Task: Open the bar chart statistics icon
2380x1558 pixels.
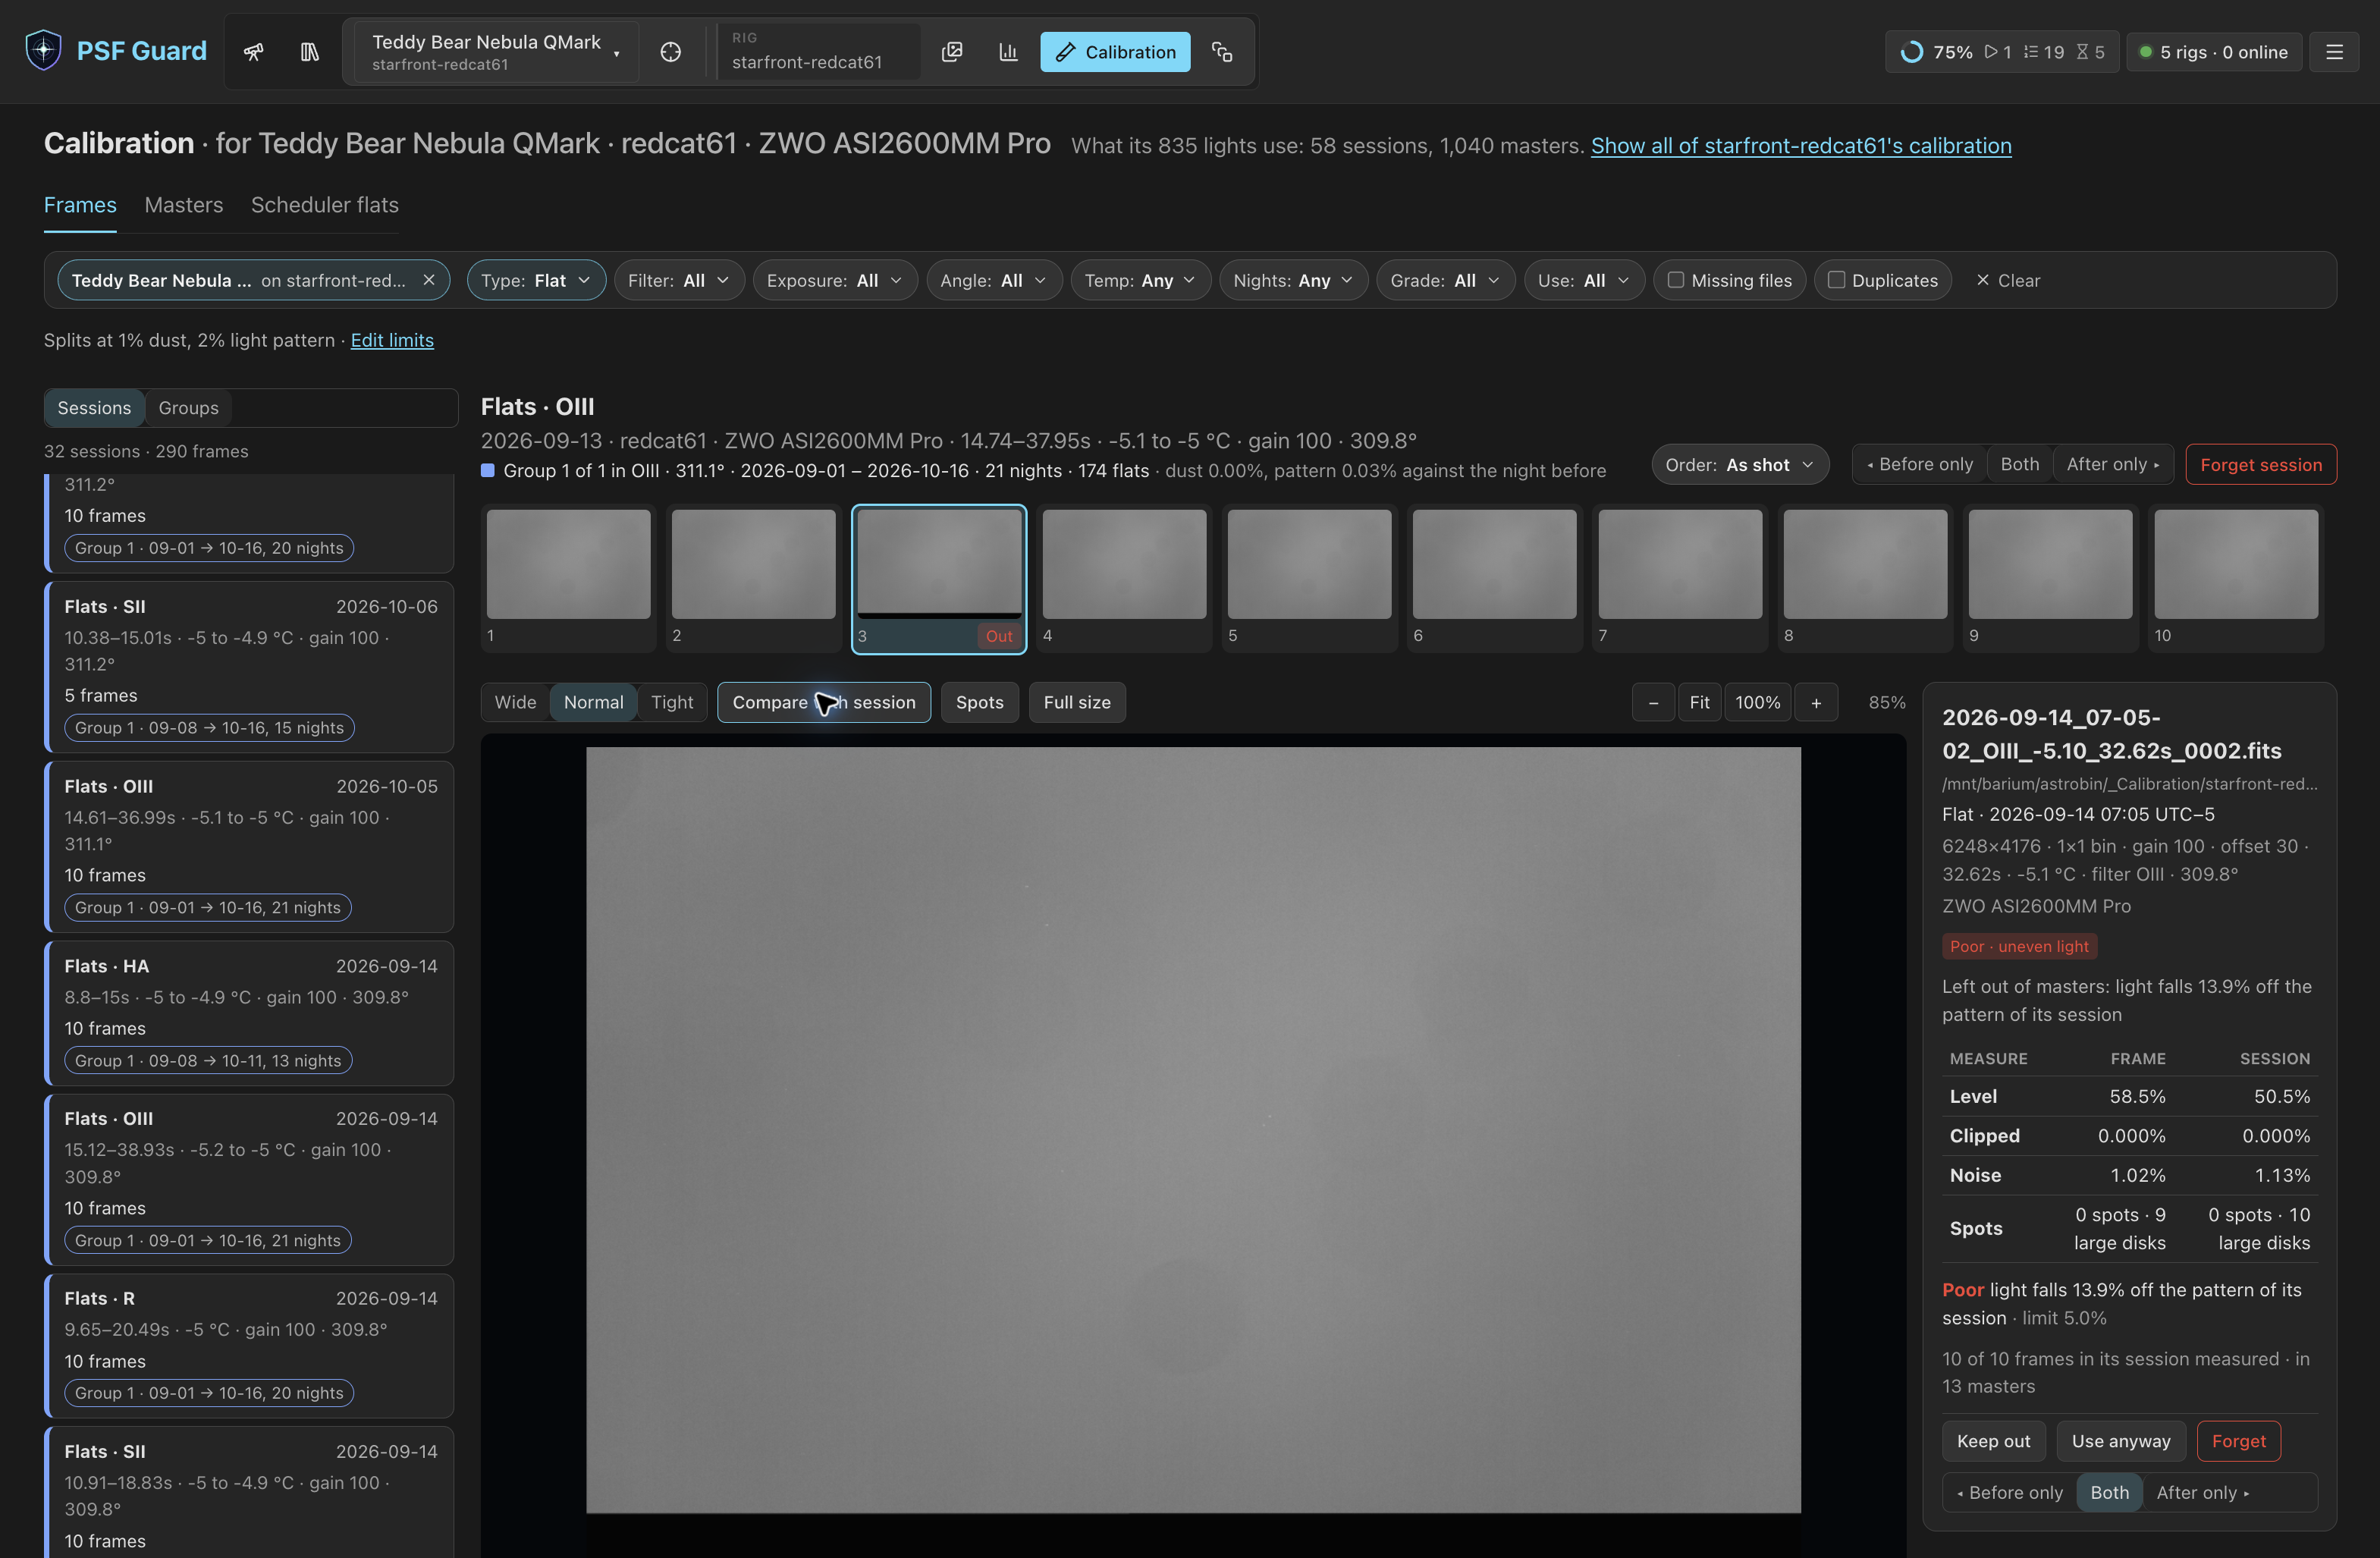Action: pyautogui.click(x=1008, y=52)
